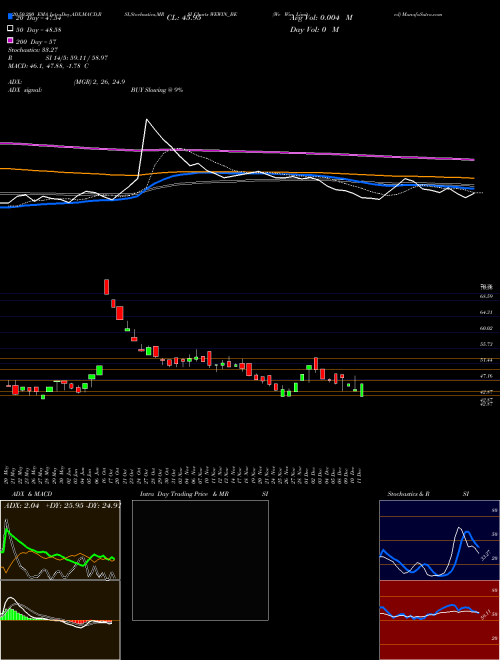Image resolution: width=500 pixels, height=660 pixels.
Task: Click the "Day Vol: 0 M" text
Action: click(314, 29)
